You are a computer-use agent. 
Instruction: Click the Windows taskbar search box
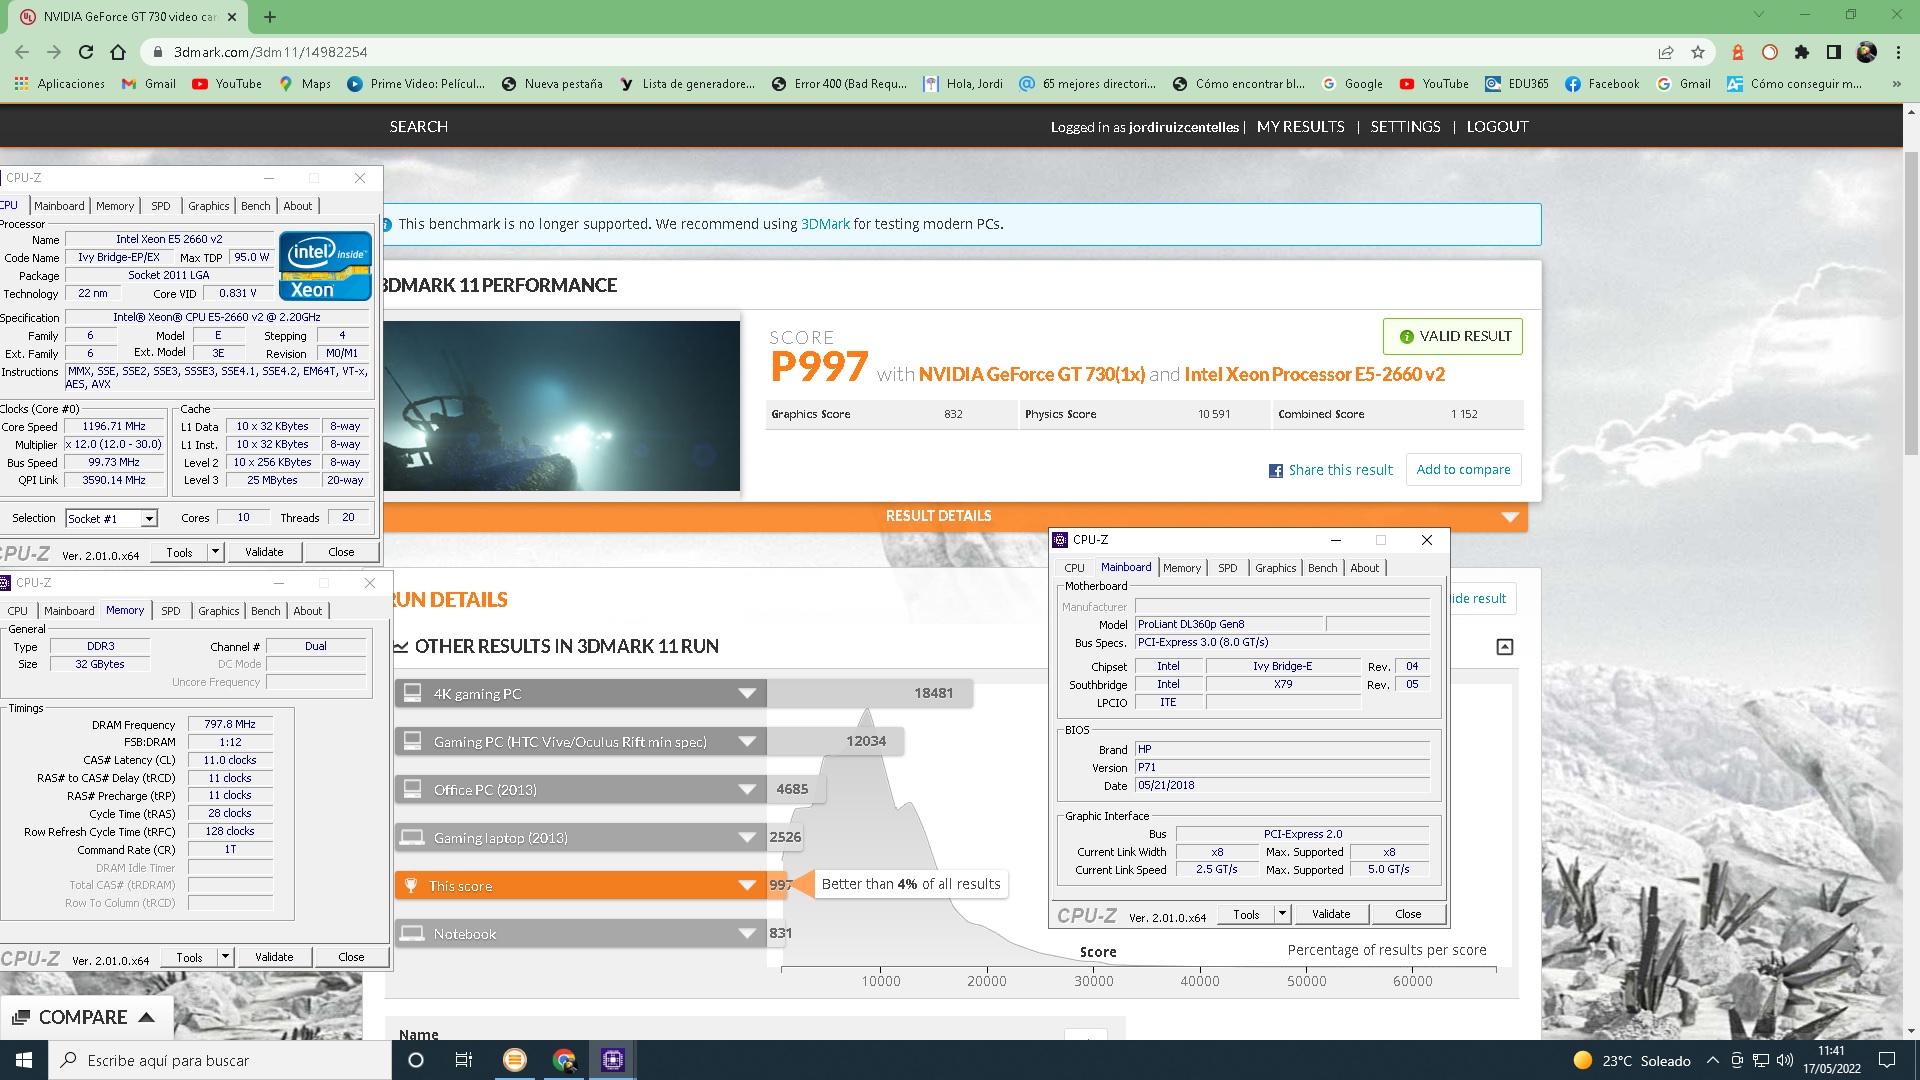(220, 1060)
